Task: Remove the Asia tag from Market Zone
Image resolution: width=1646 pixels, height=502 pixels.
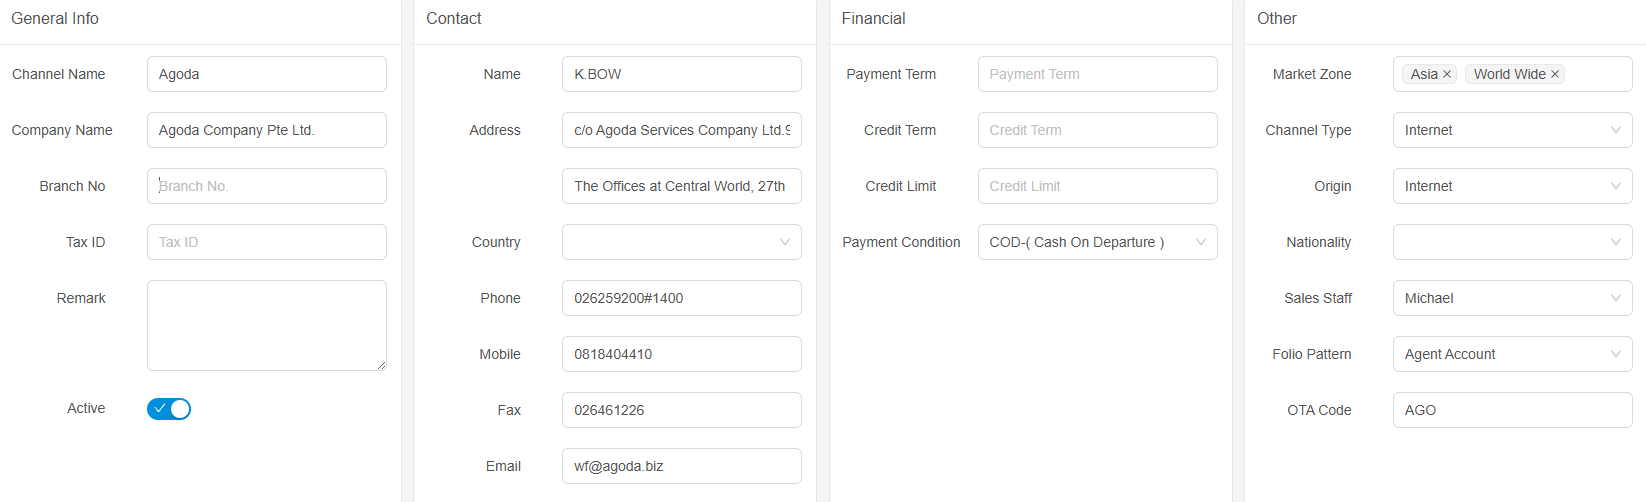Action: coord(1447,75)
